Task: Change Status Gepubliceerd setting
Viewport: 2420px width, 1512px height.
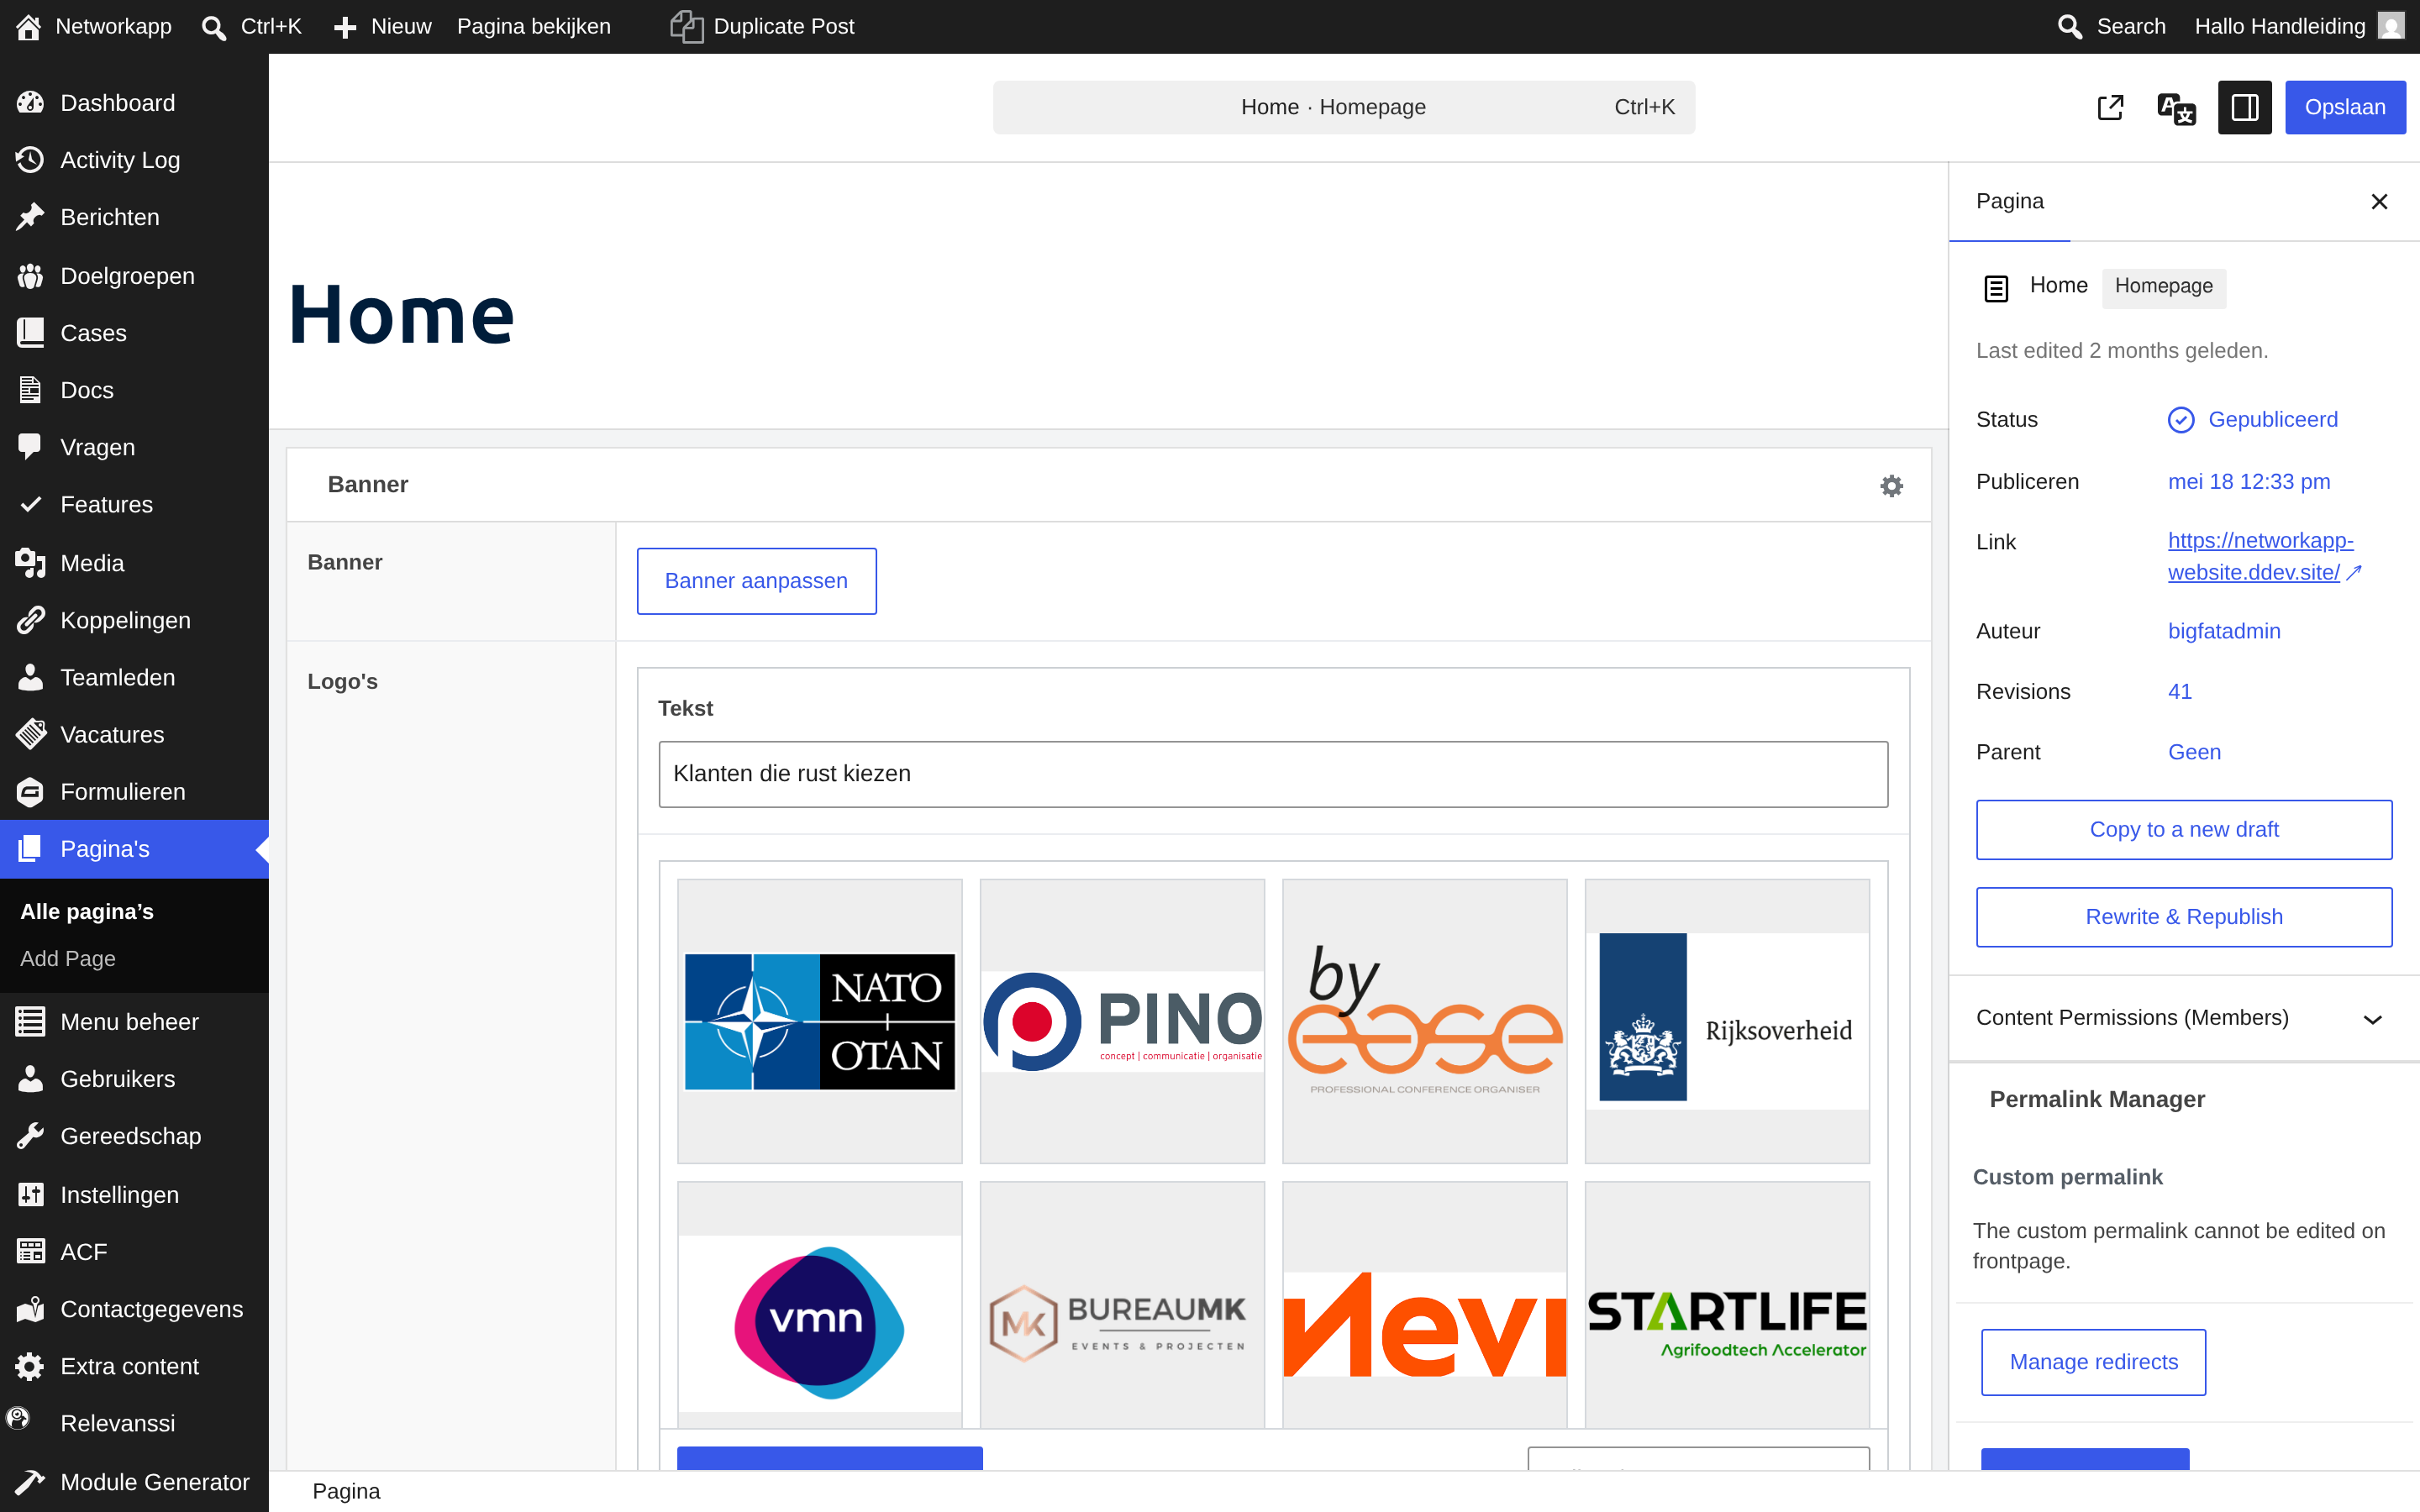Action: (x=2253, y=419)
